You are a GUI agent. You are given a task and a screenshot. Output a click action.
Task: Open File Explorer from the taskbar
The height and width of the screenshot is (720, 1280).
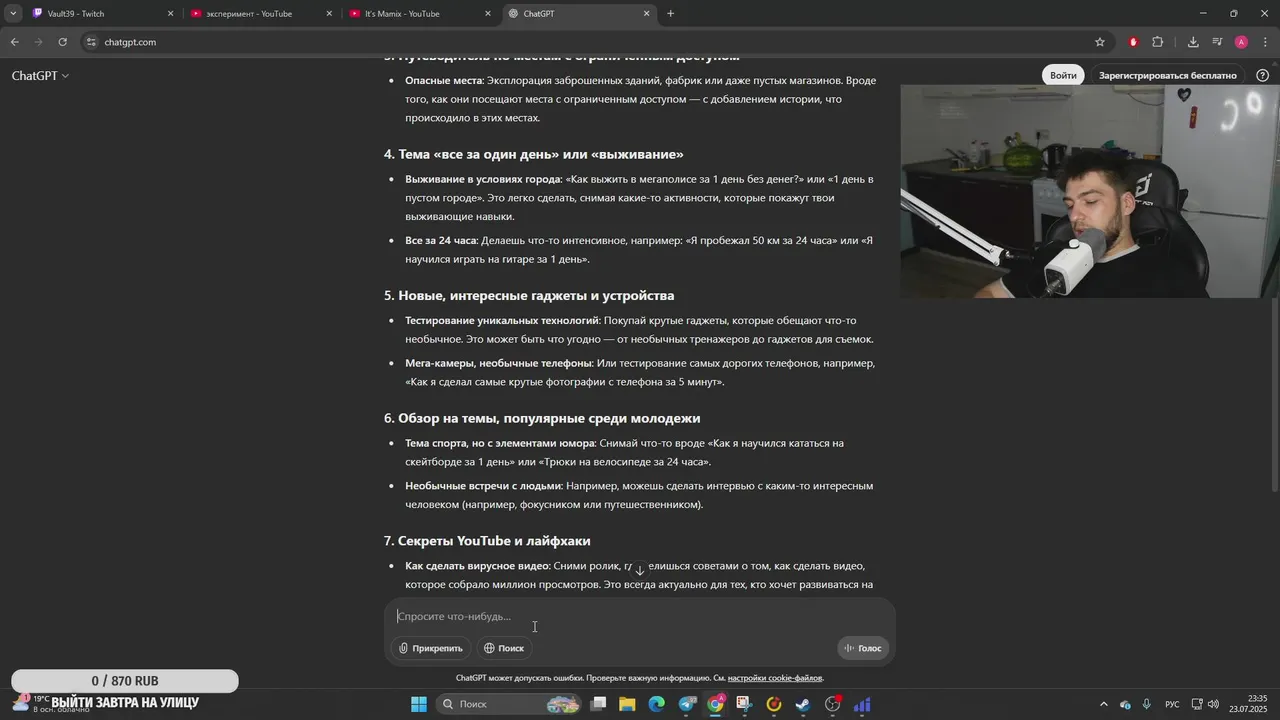point(627,704)
